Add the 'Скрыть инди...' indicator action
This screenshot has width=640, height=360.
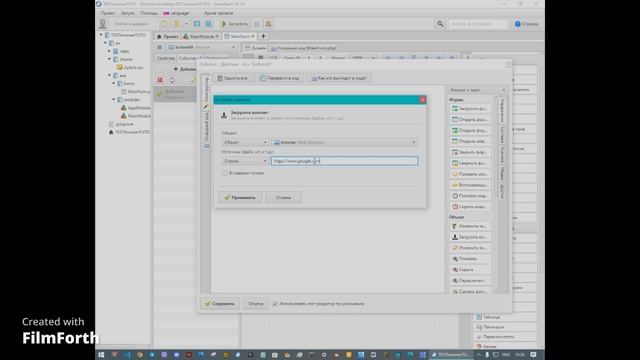(470, 207)
